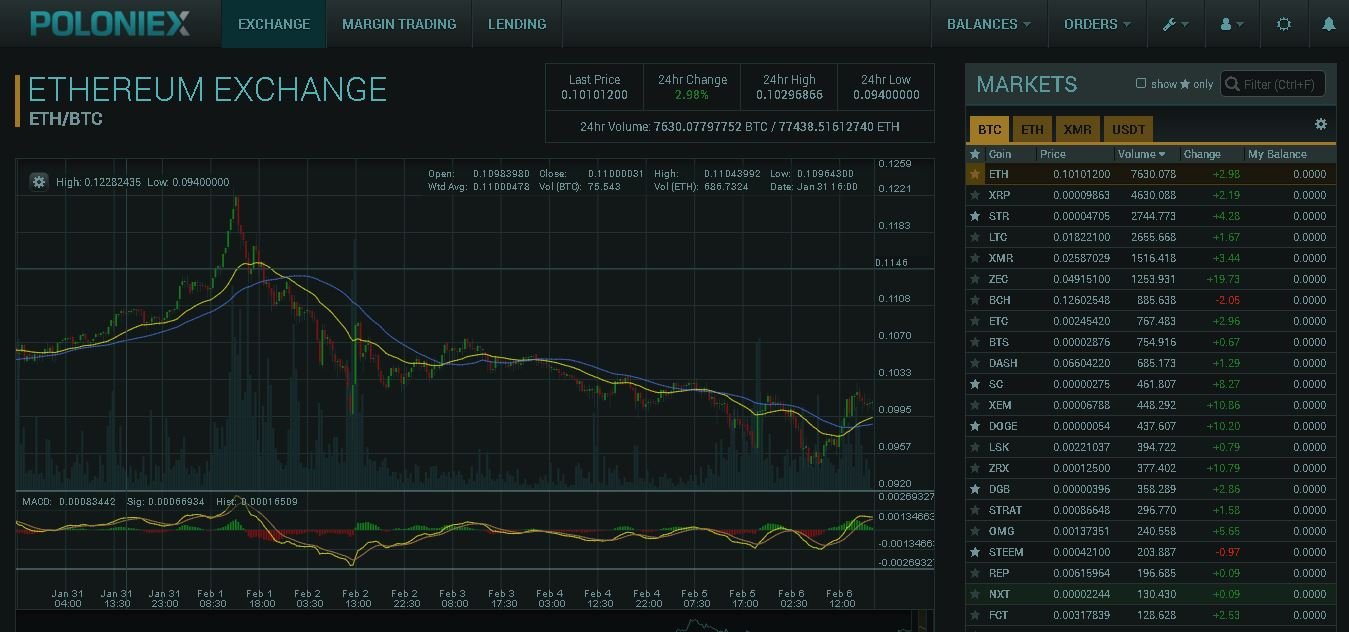Star the LSK market row
This screenshot has height=632, width=1349.
[974, 447]
